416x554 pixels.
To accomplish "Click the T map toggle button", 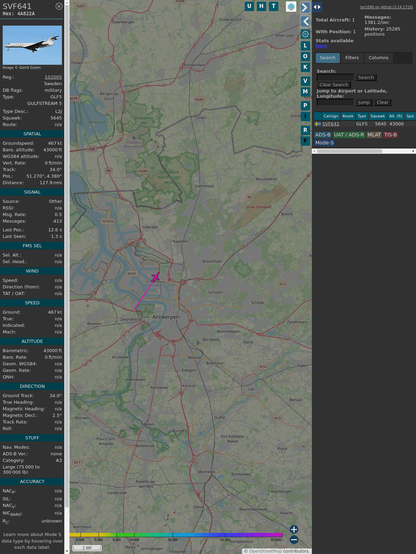I will click(x=273, y=6).
